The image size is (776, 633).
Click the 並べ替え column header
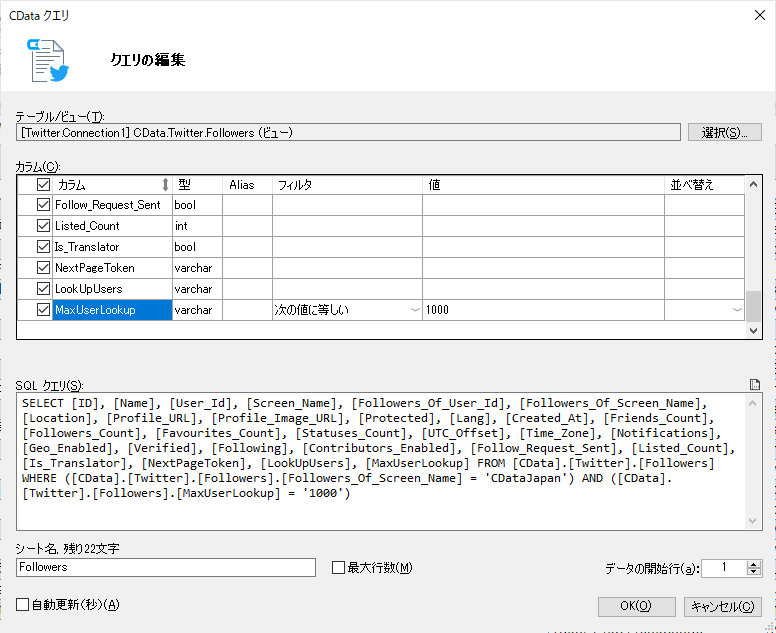[704, 185]
